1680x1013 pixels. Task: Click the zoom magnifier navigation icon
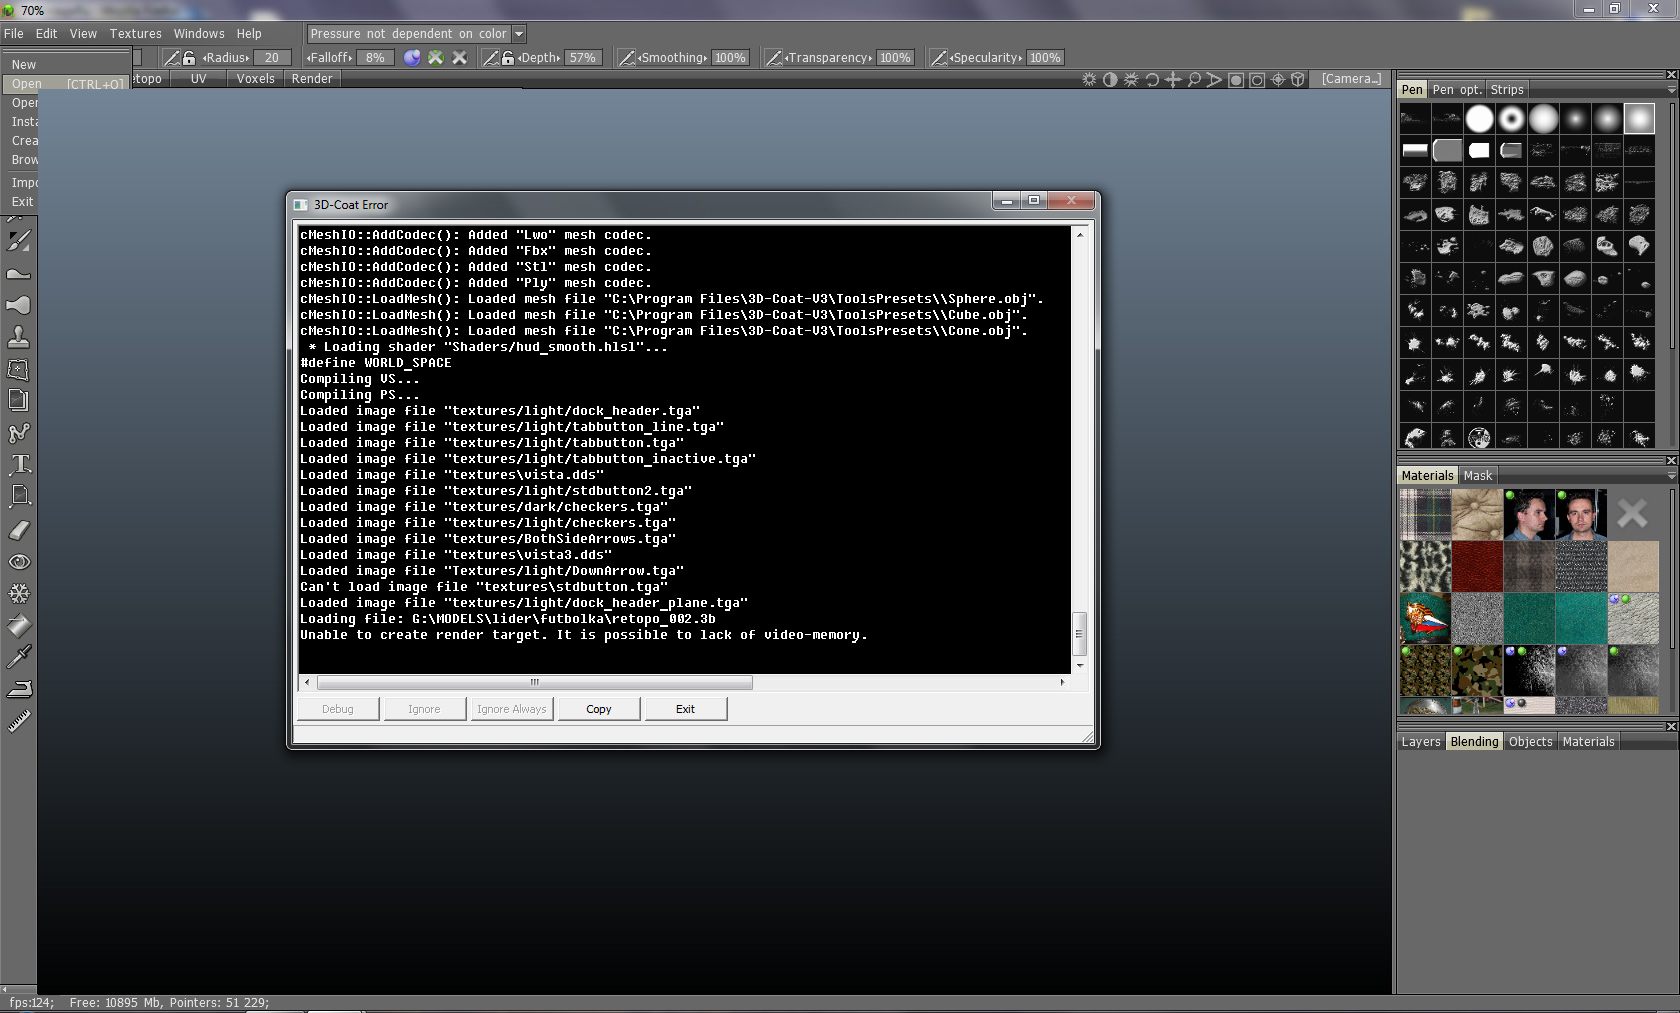click(x=1194, y=80)
